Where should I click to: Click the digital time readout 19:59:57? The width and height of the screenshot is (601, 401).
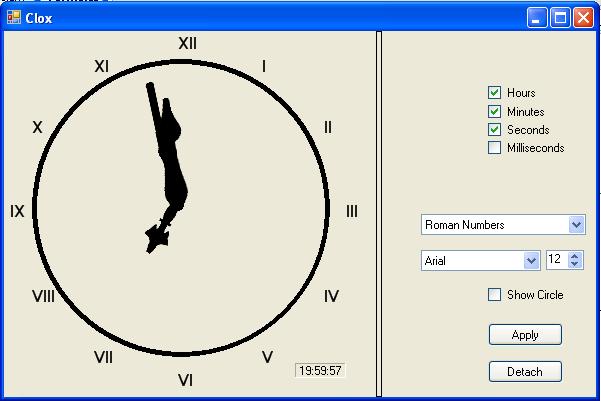[320, 371]
